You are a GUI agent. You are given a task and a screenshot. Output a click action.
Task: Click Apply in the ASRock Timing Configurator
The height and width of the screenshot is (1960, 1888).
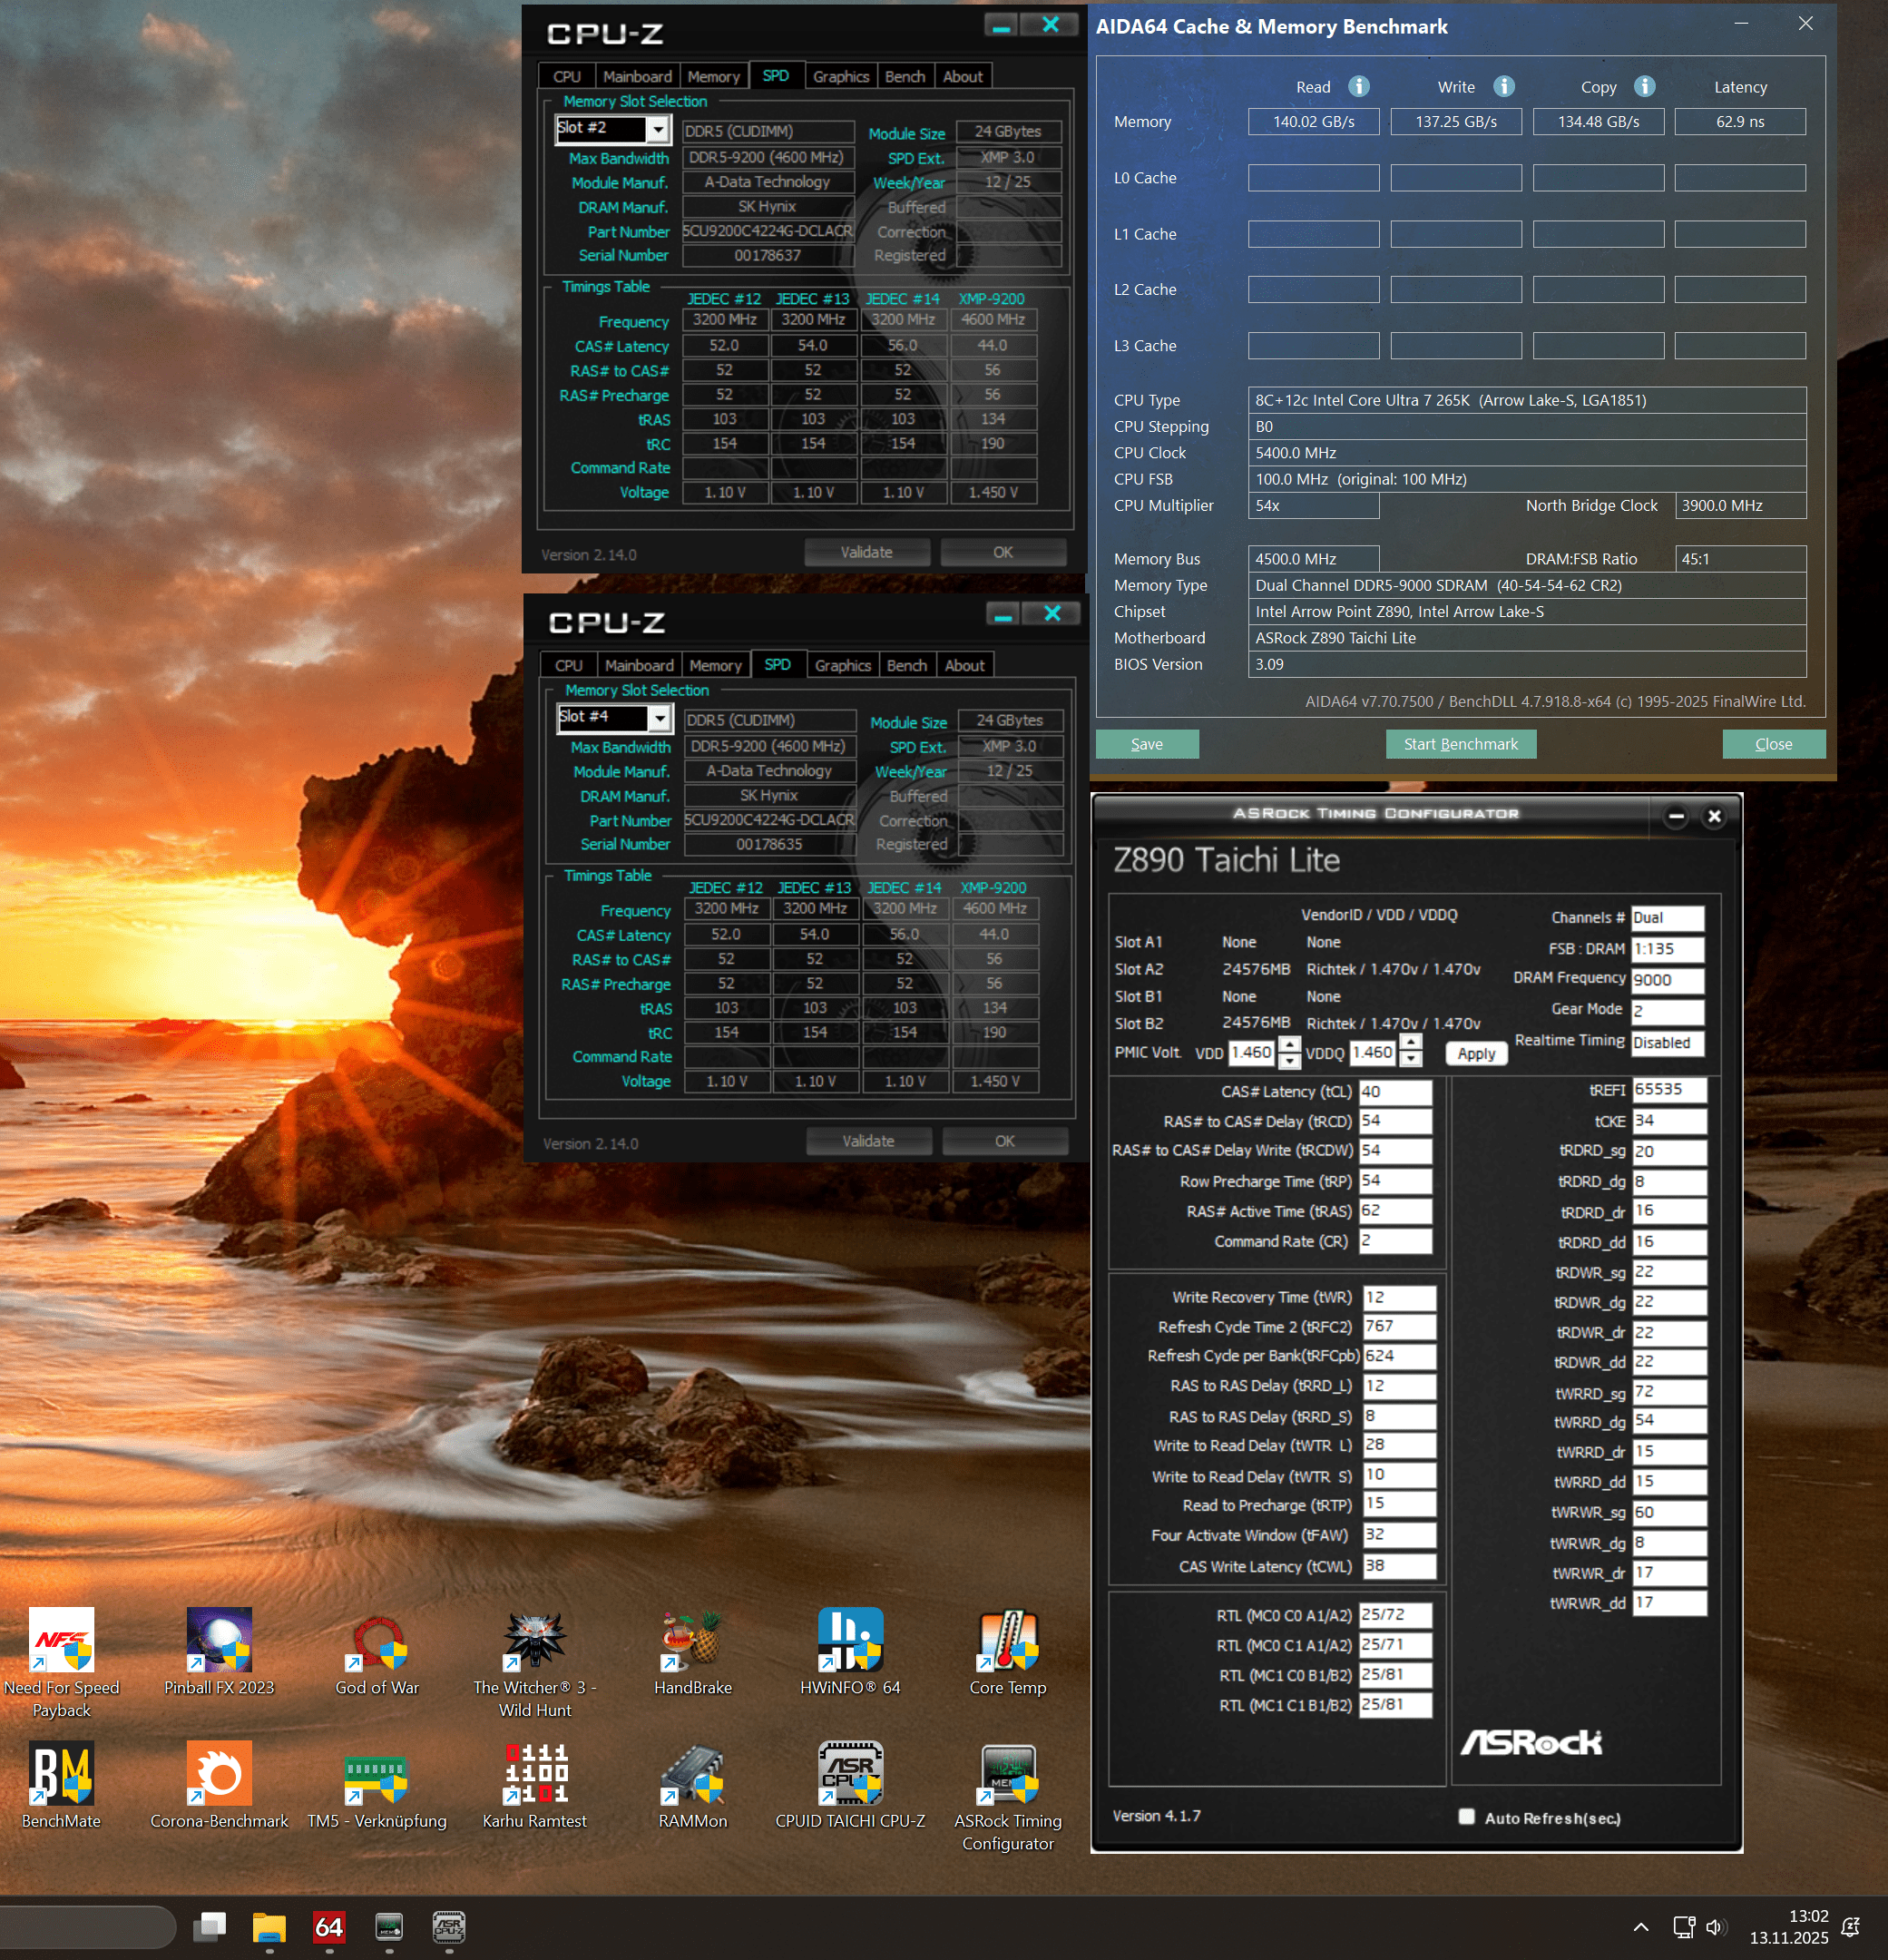tap(1475, 1053)
